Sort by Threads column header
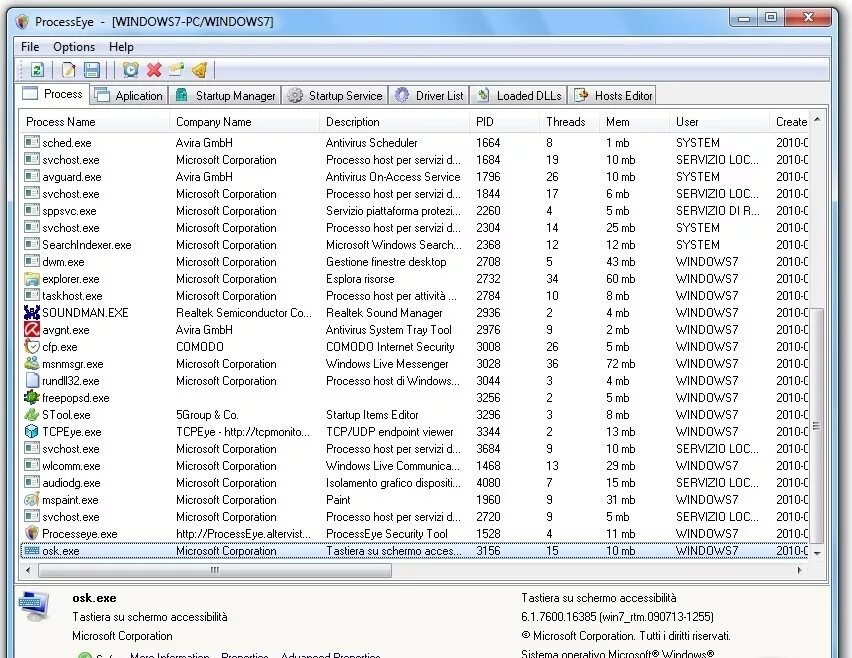Screen dimensions: 852x658 tap(569, 122)
